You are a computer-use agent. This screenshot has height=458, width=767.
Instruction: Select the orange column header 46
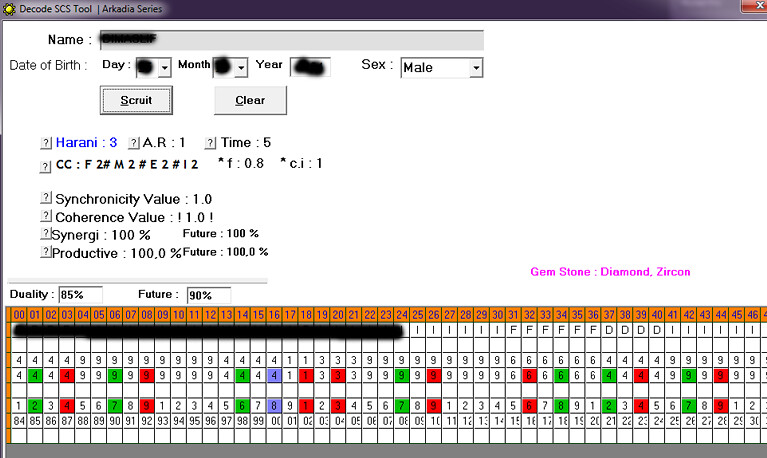point(753,315)
